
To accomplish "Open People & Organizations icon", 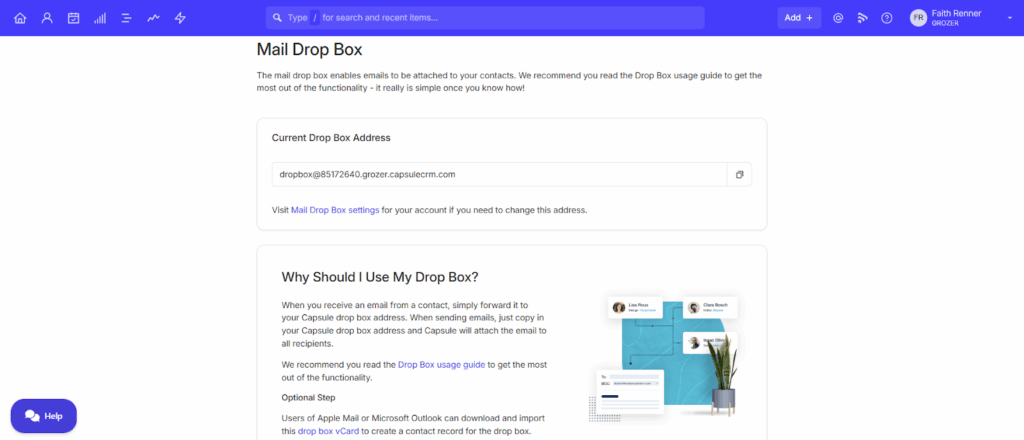I will click(47, 18).
